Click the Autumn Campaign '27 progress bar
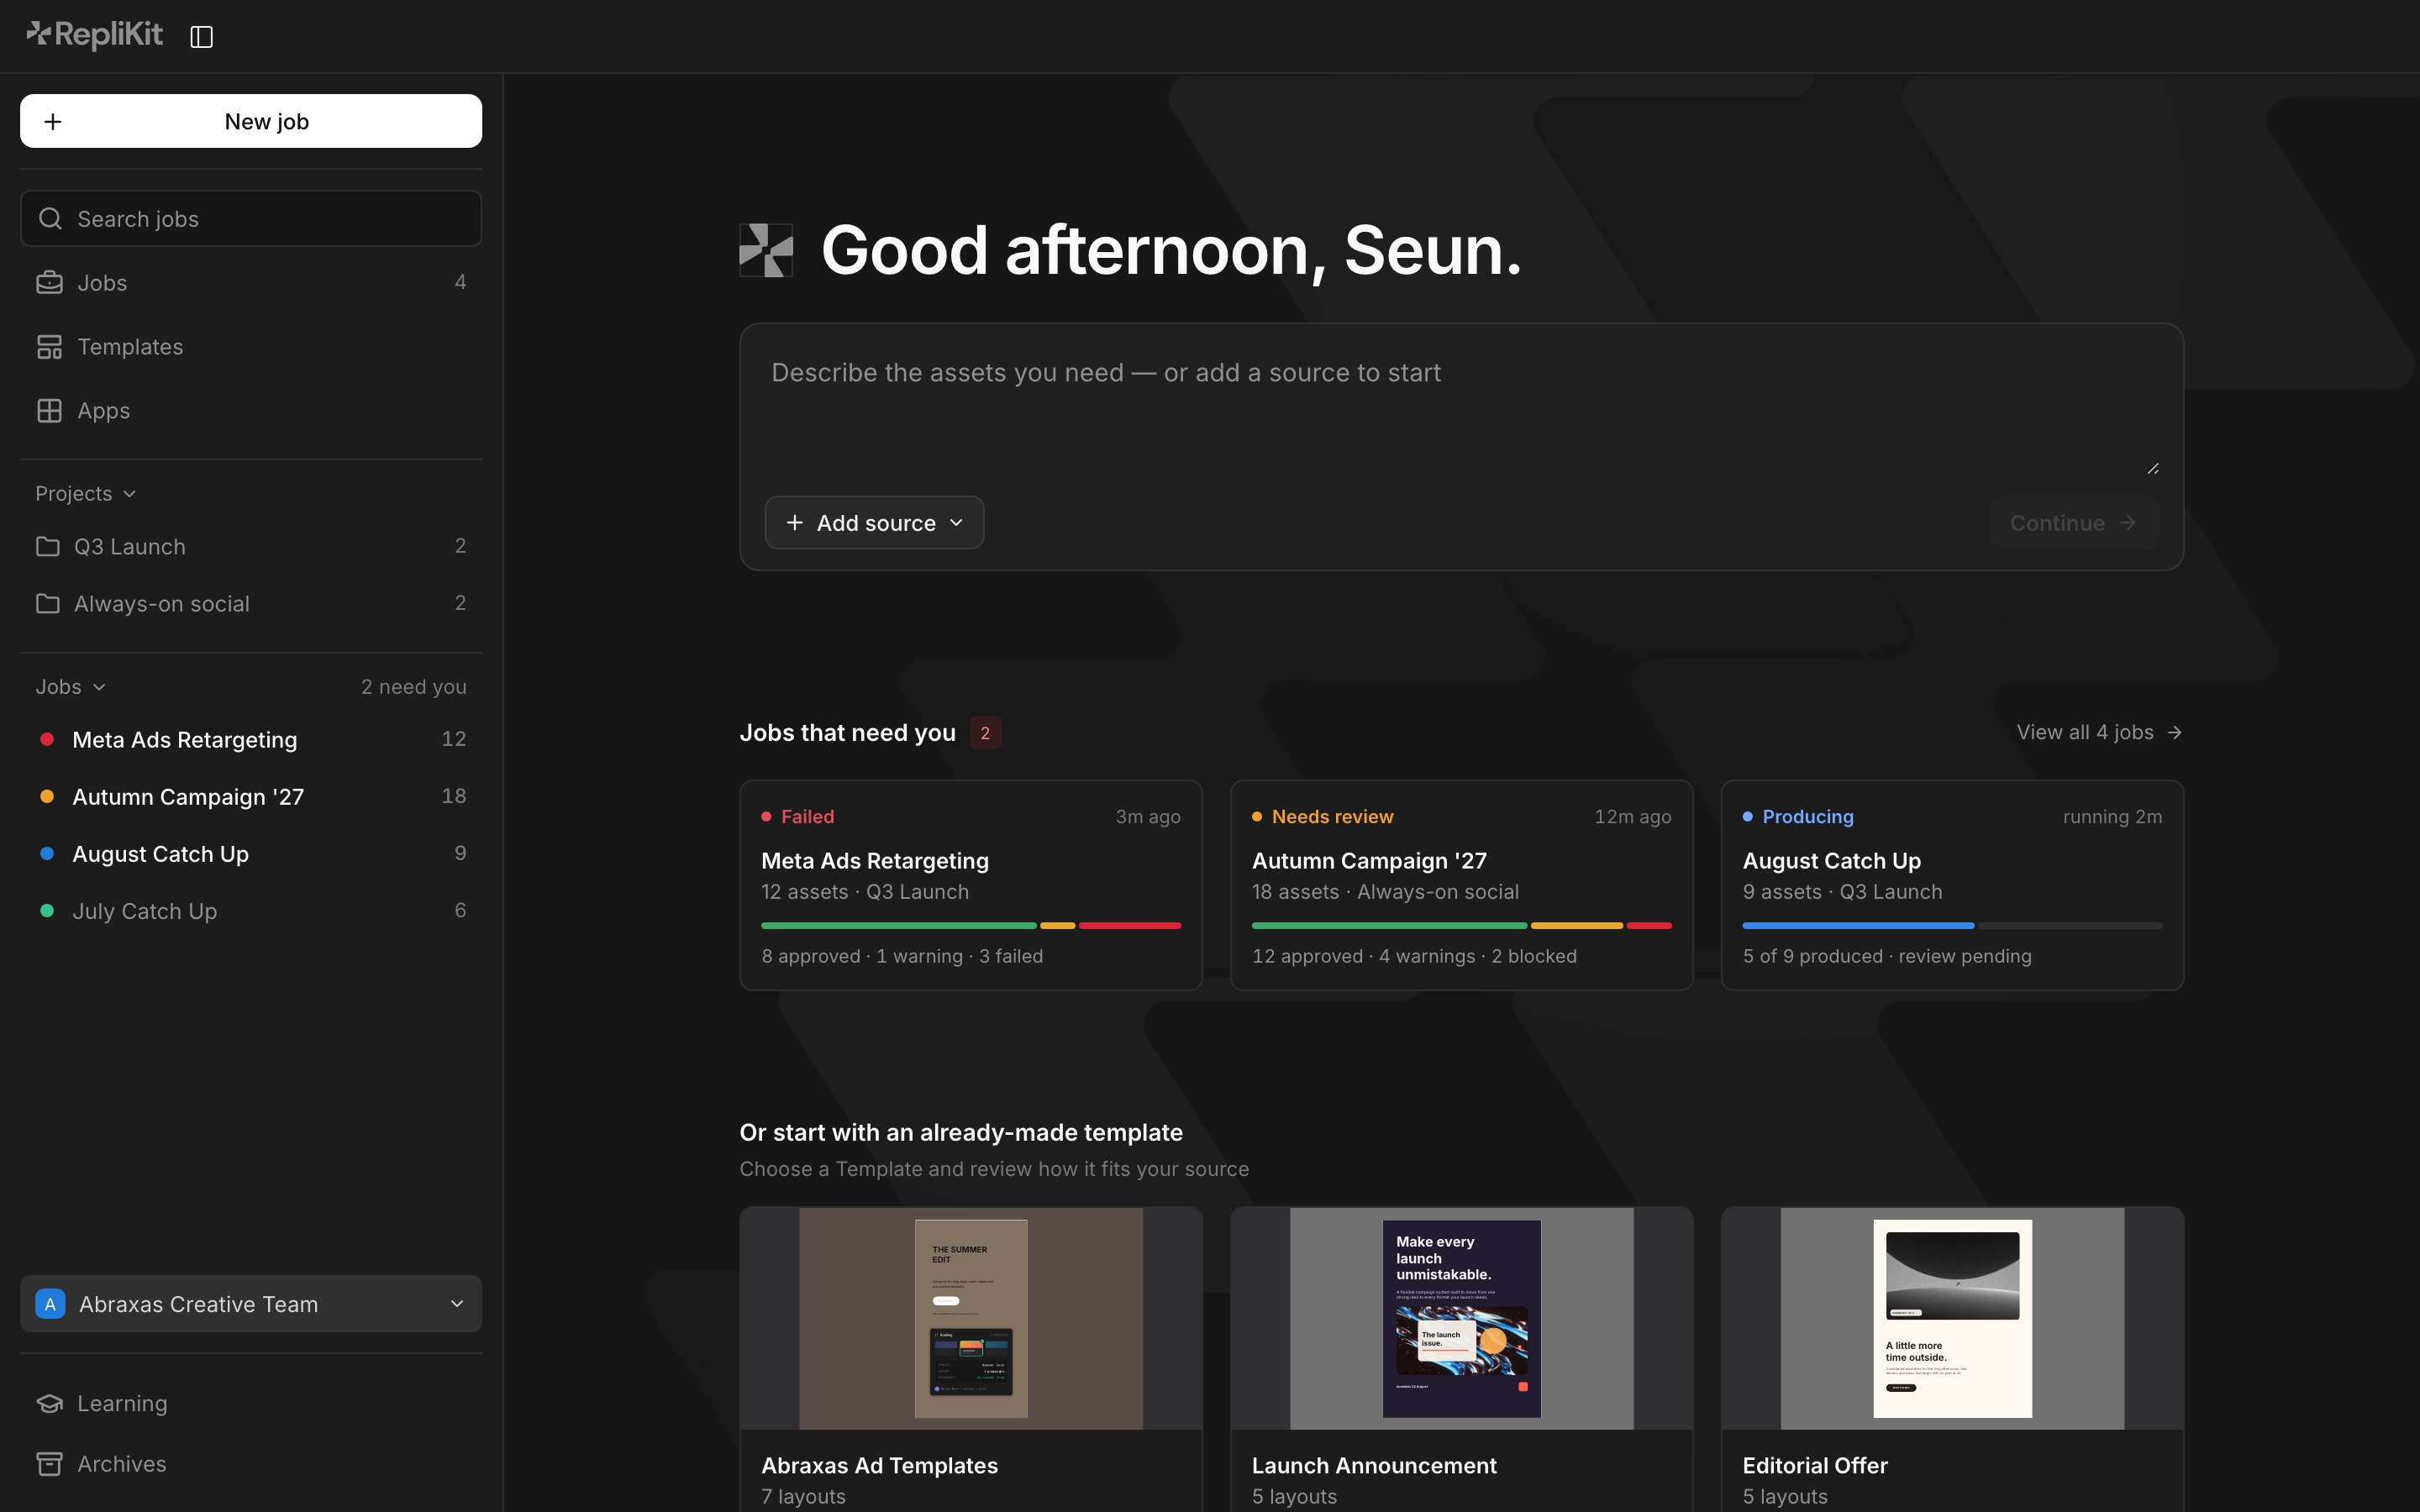Viewport: 2420px width, 1512px height. 1461,926
